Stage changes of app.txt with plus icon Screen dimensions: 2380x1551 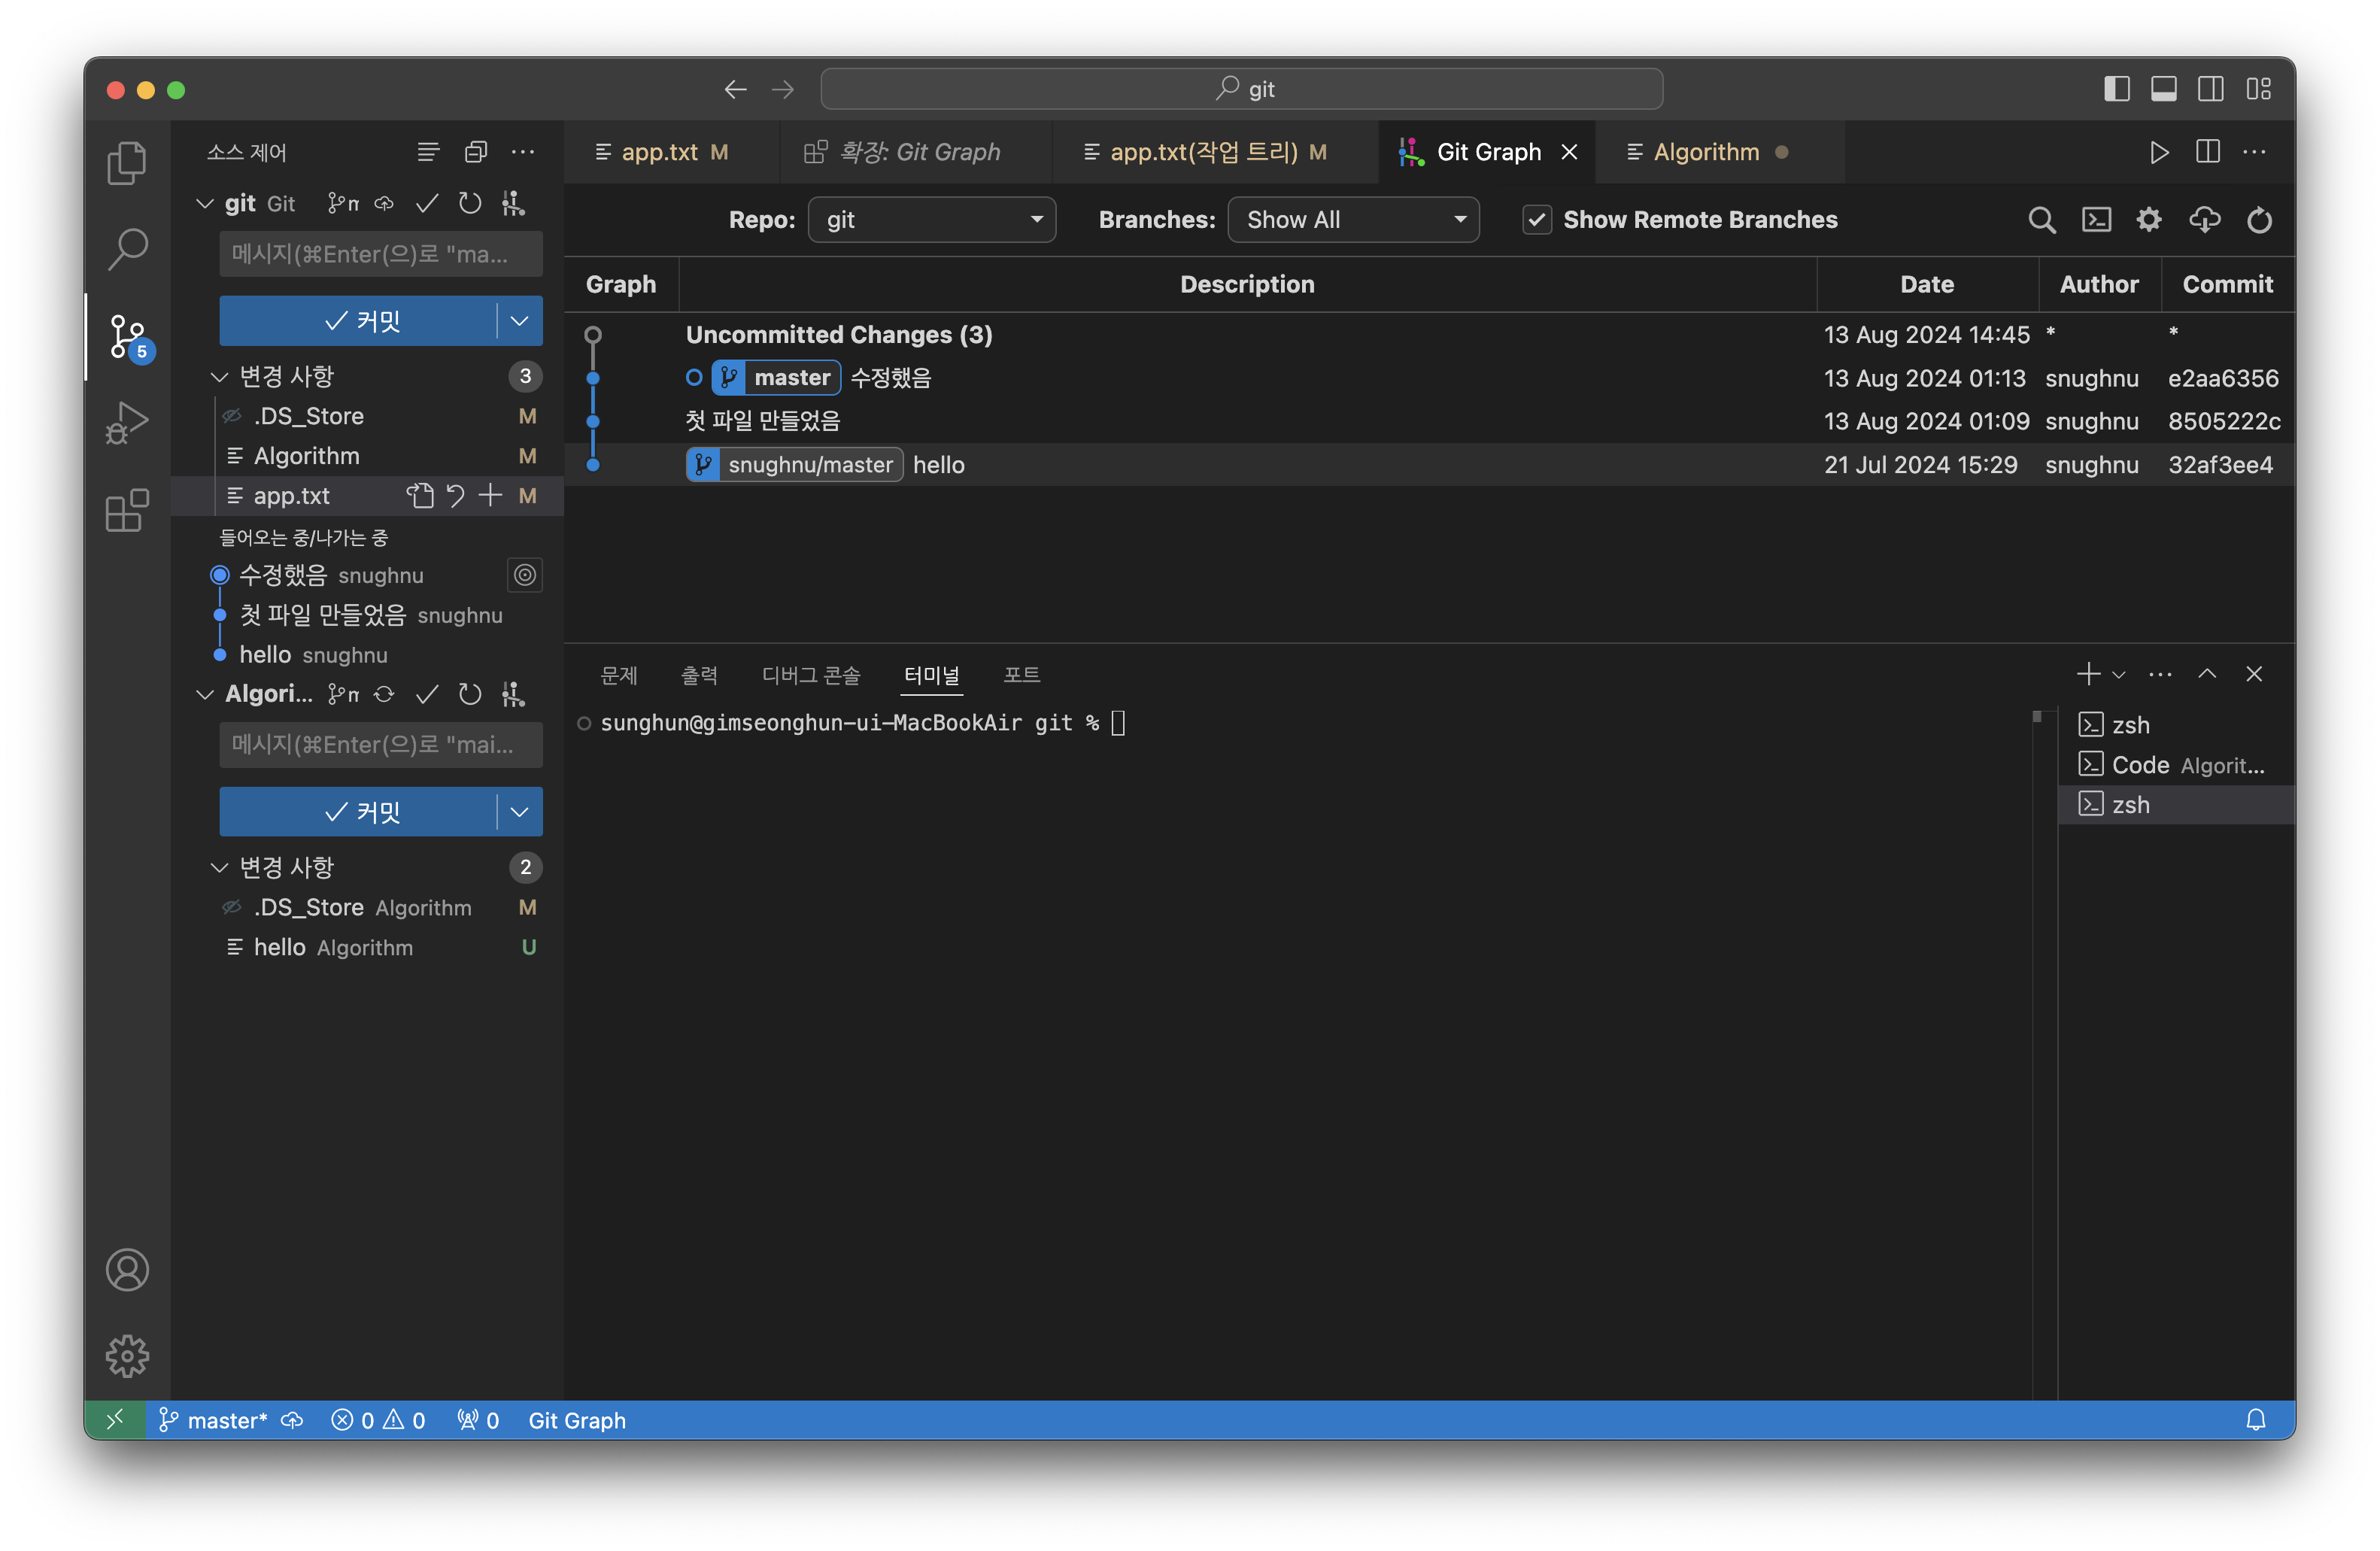click(x=490, y=496)
